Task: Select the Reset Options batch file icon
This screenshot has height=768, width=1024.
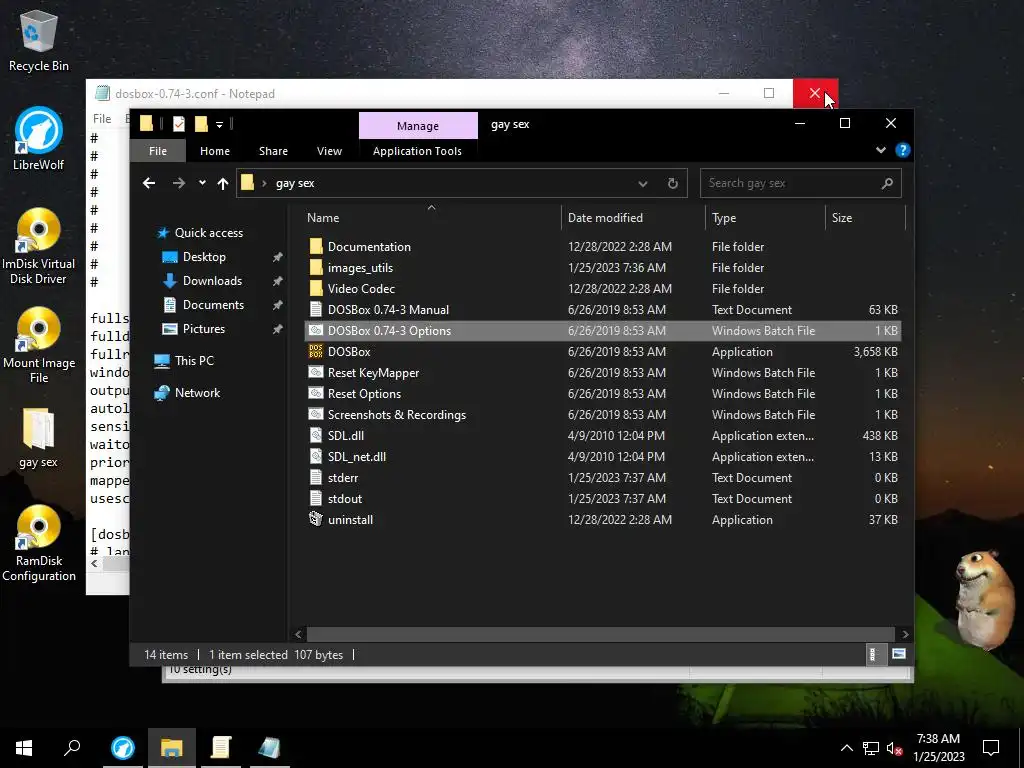Action: [x=316, y=393]
